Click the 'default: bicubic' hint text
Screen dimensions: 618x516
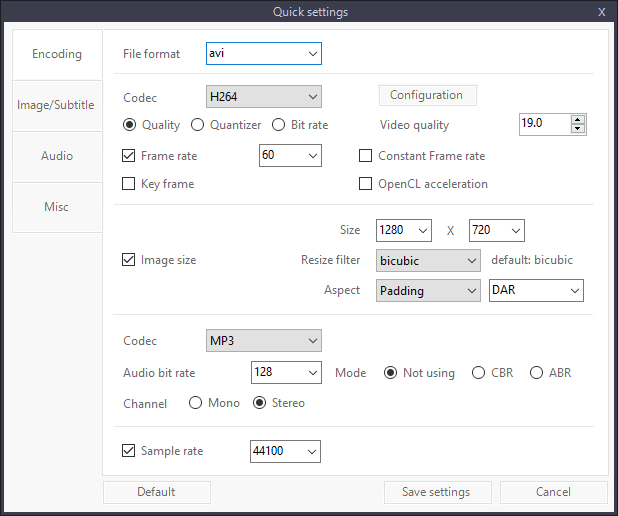(x=532, y=260)
